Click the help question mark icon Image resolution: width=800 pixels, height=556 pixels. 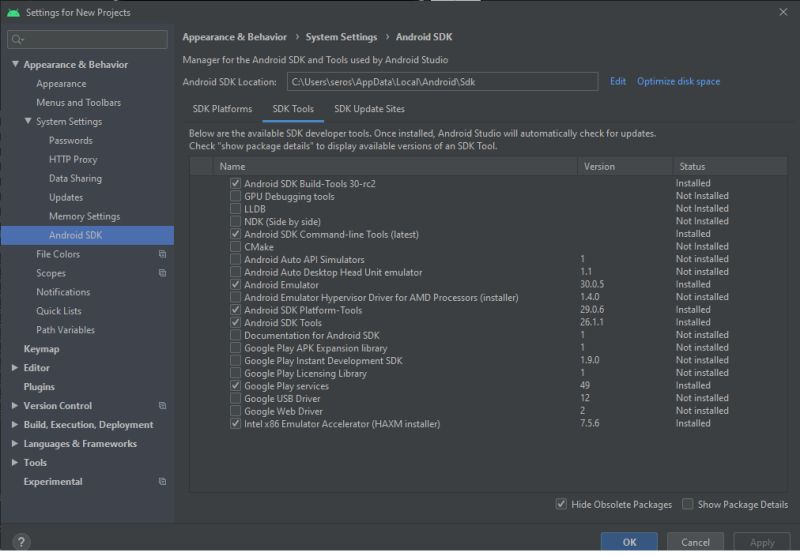point(21,542)
